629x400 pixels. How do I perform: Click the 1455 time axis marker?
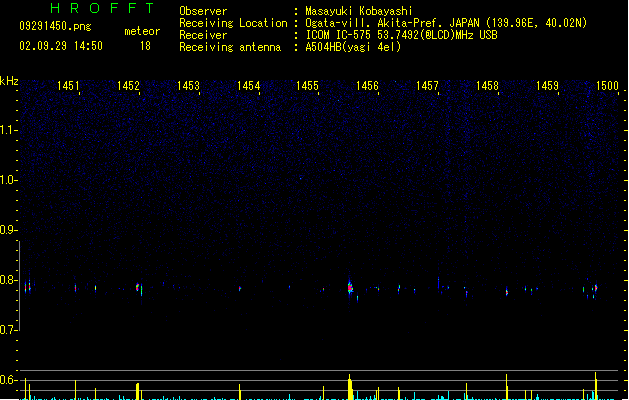307,86
